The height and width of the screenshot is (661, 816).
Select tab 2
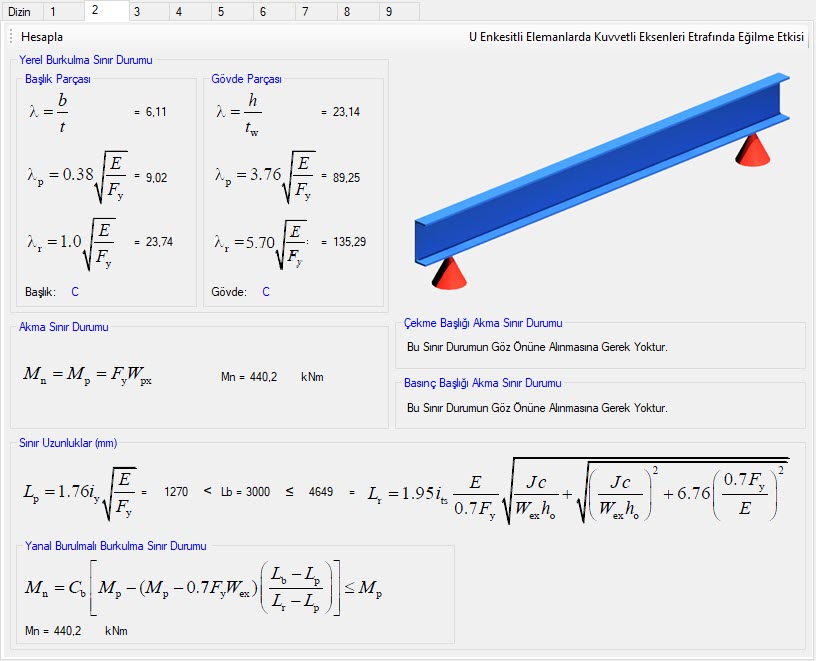[107, 10]
